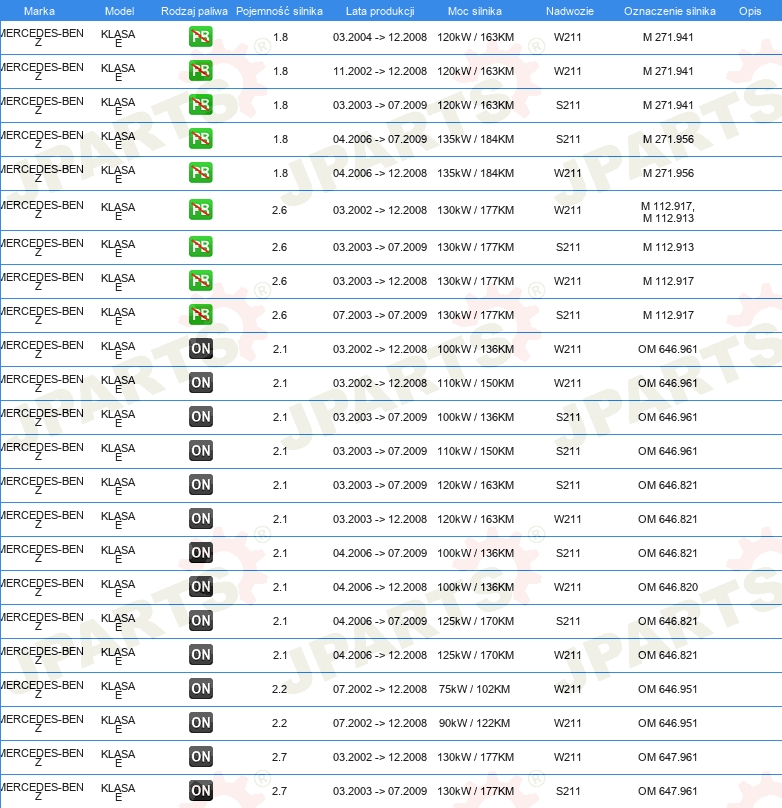This screenshot has height=808, width=782.
Task: Click M 271.956 in the 135kW W211 row
Action: [668, 173]
